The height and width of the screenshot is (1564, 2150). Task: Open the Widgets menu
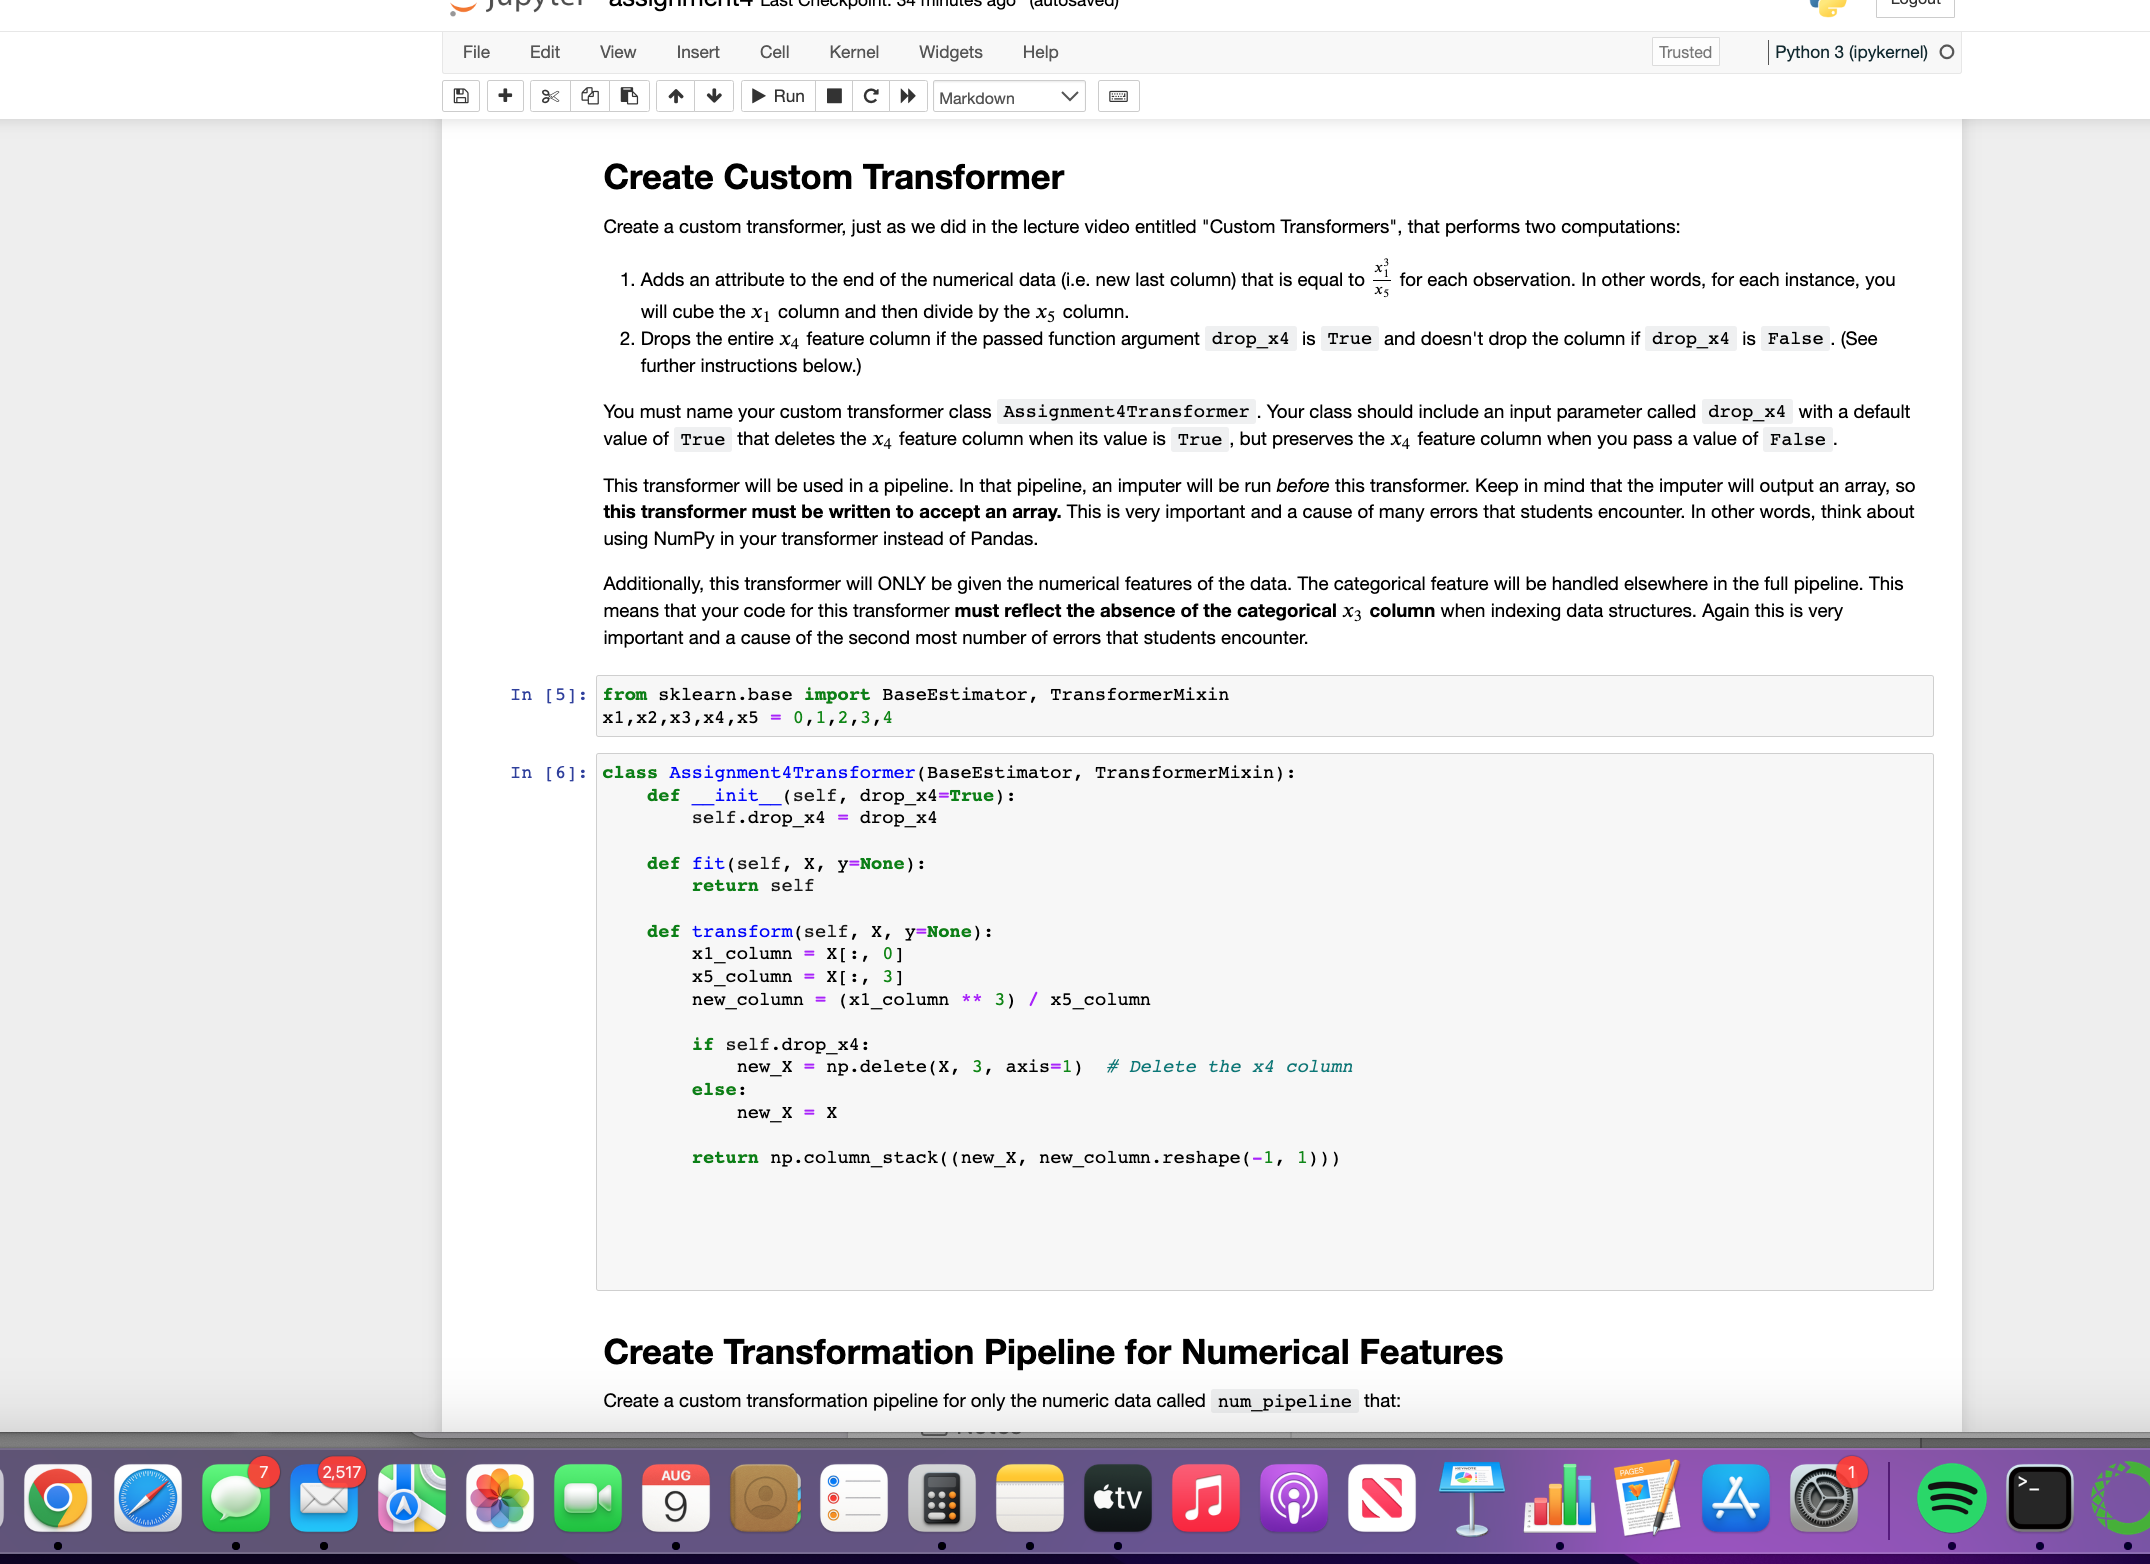pyautogui.click(x=950, y=52)
